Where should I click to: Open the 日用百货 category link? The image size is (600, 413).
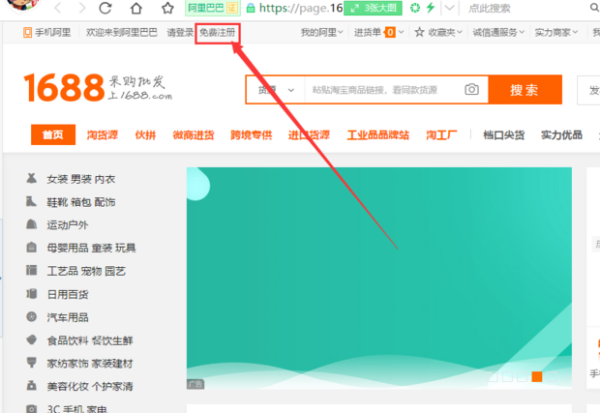[67, 294]
